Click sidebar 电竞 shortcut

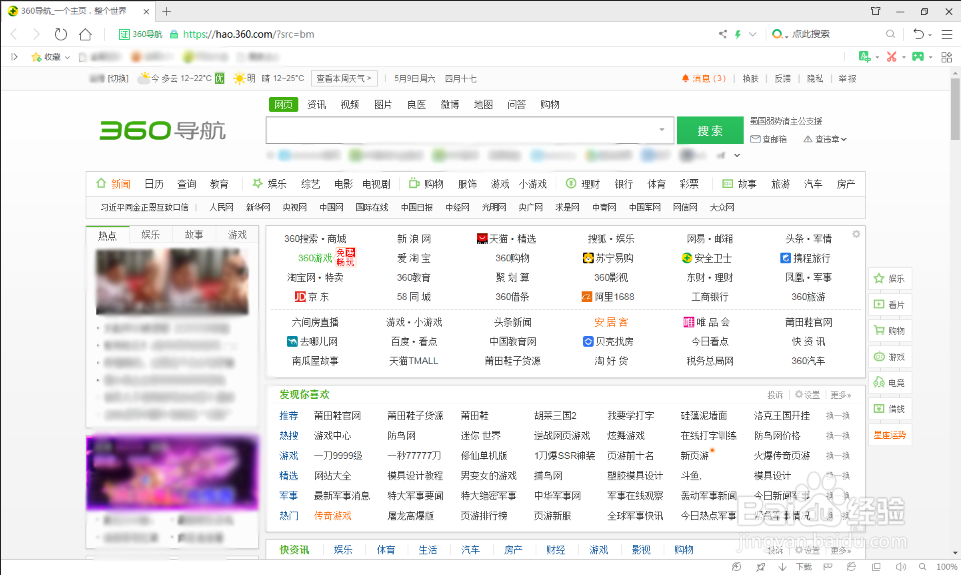890,383
